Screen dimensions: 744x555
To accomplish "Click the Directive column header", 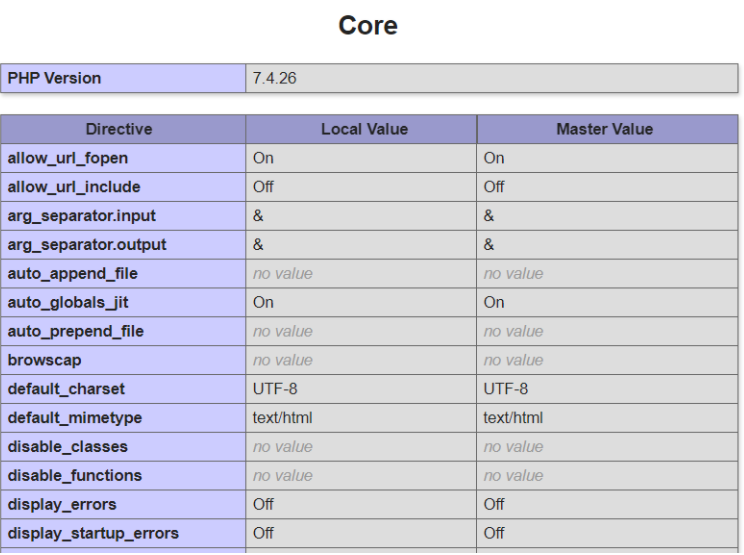I will click(x=119, y=129).
